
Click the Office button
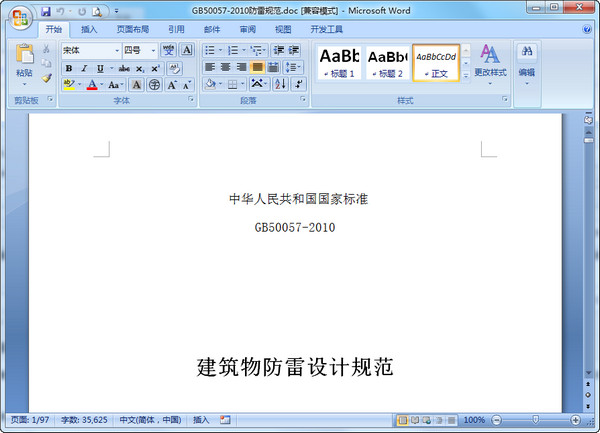pyautogui.click(x=20, y=18)
